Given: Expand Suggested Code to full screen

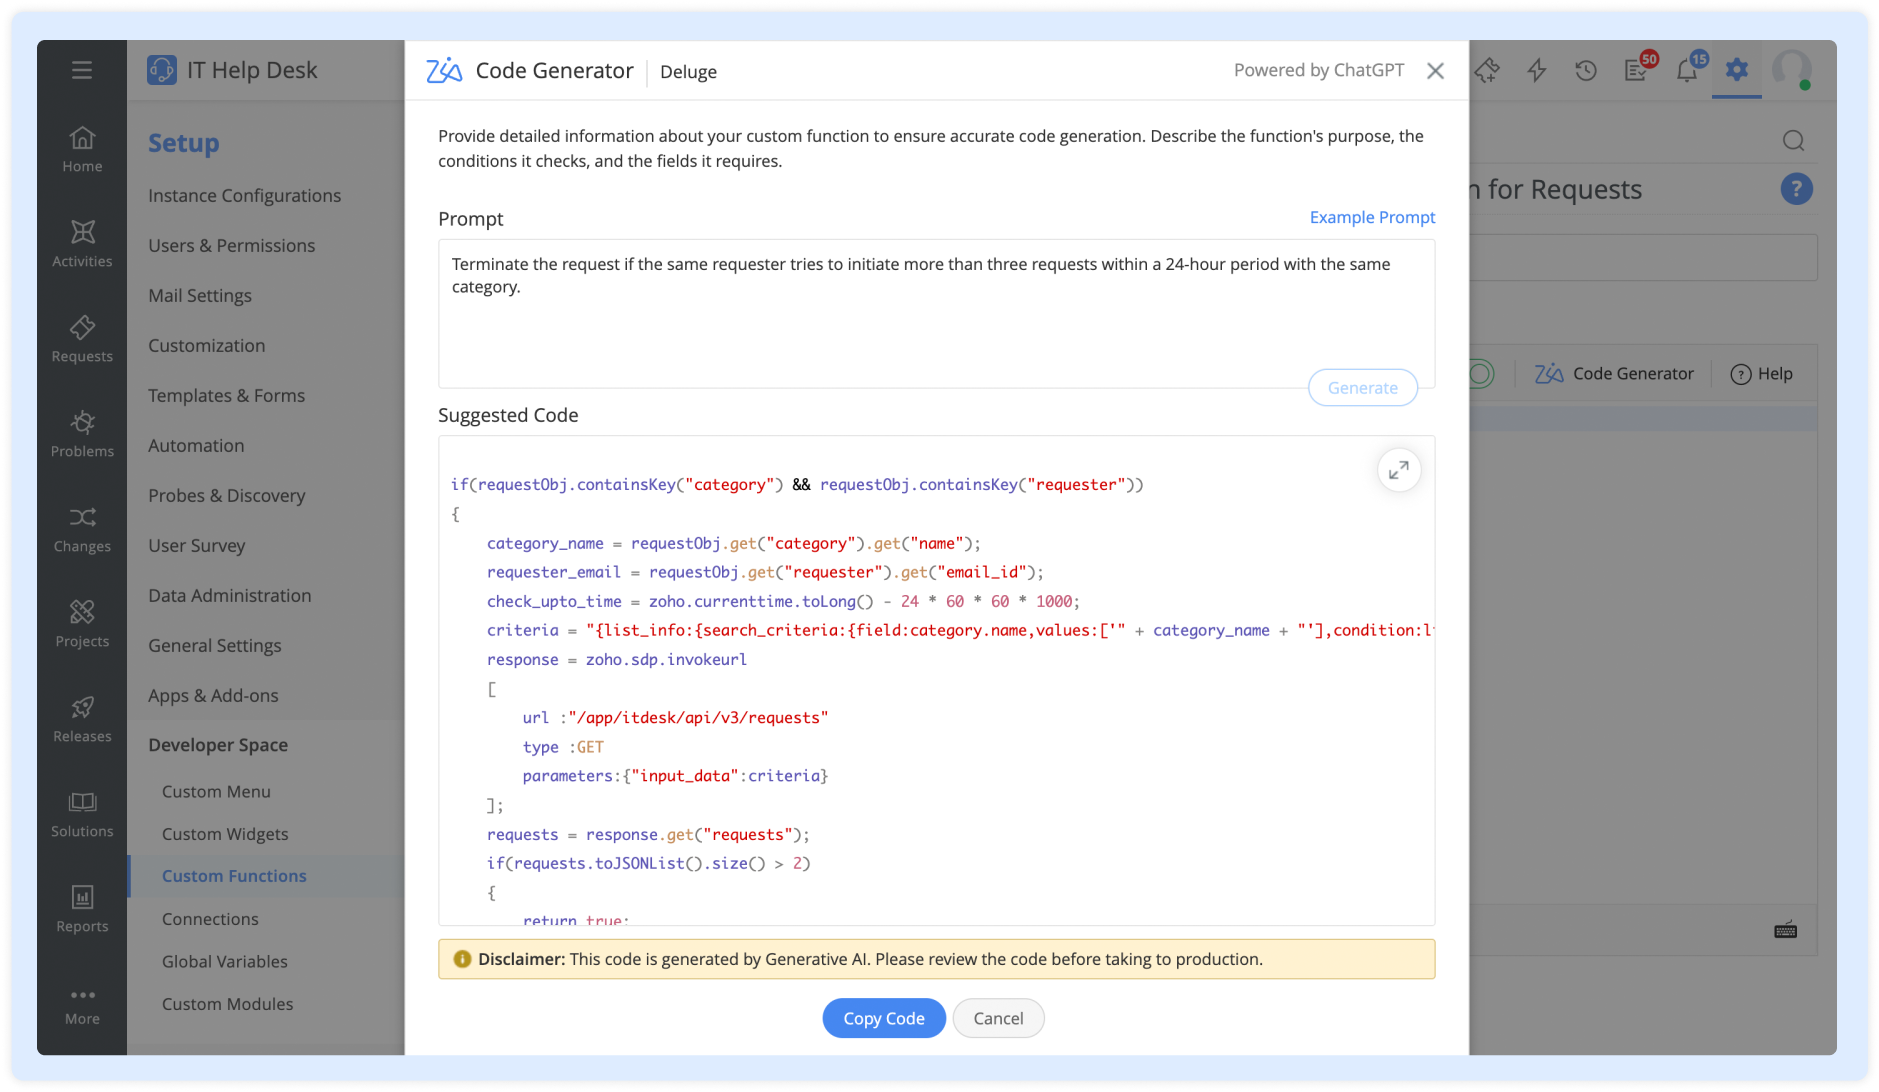Looking at the screenshot, I should [x=1399, y=470].
